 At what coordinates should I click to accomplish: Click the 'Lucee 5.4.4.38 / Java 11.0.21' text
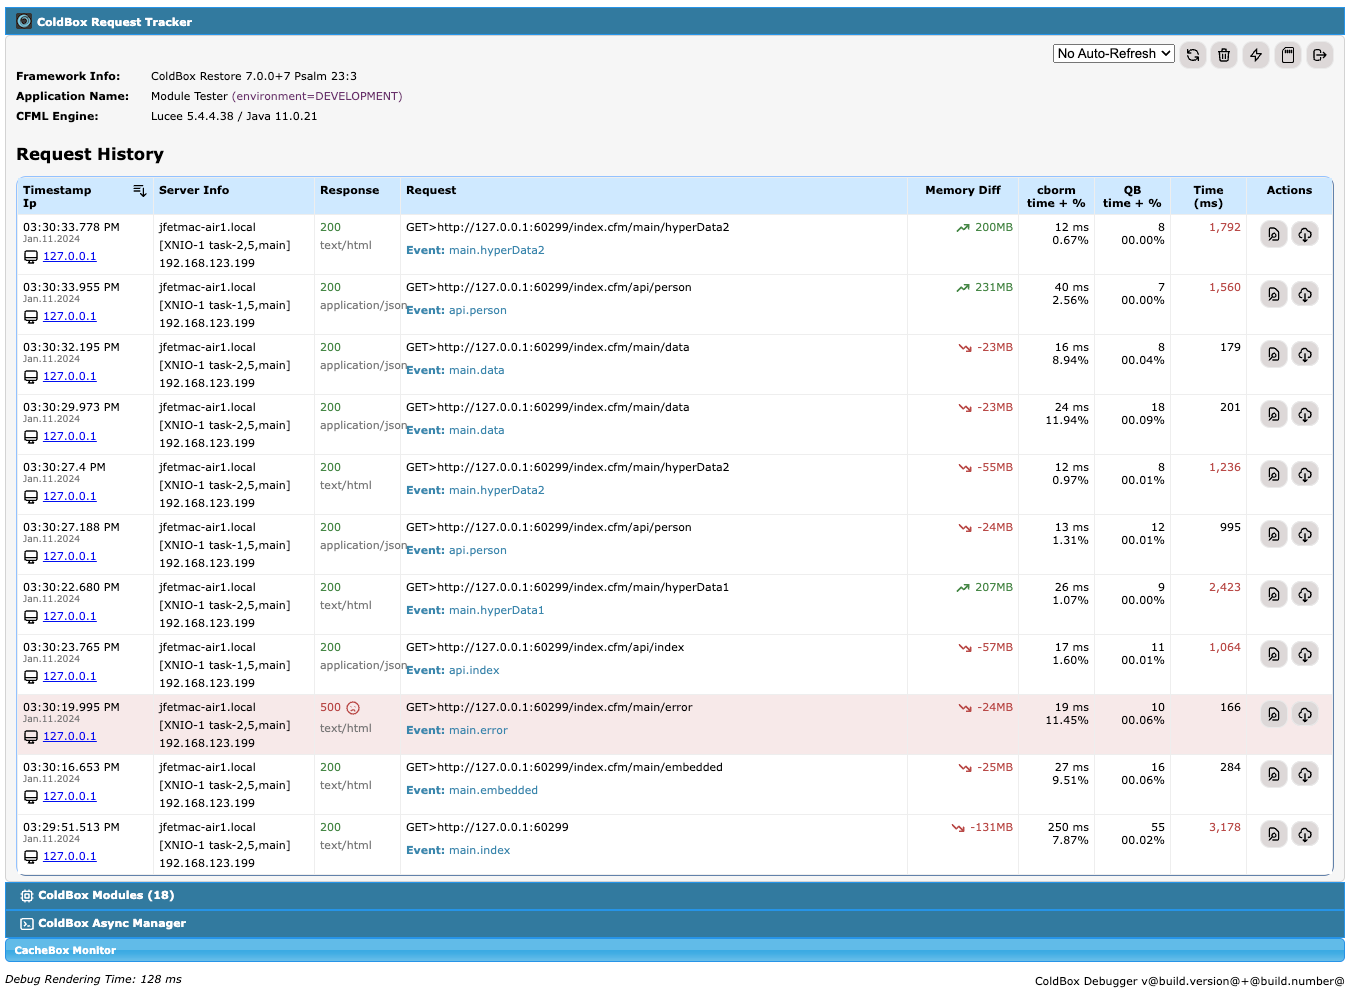point(234,117)
